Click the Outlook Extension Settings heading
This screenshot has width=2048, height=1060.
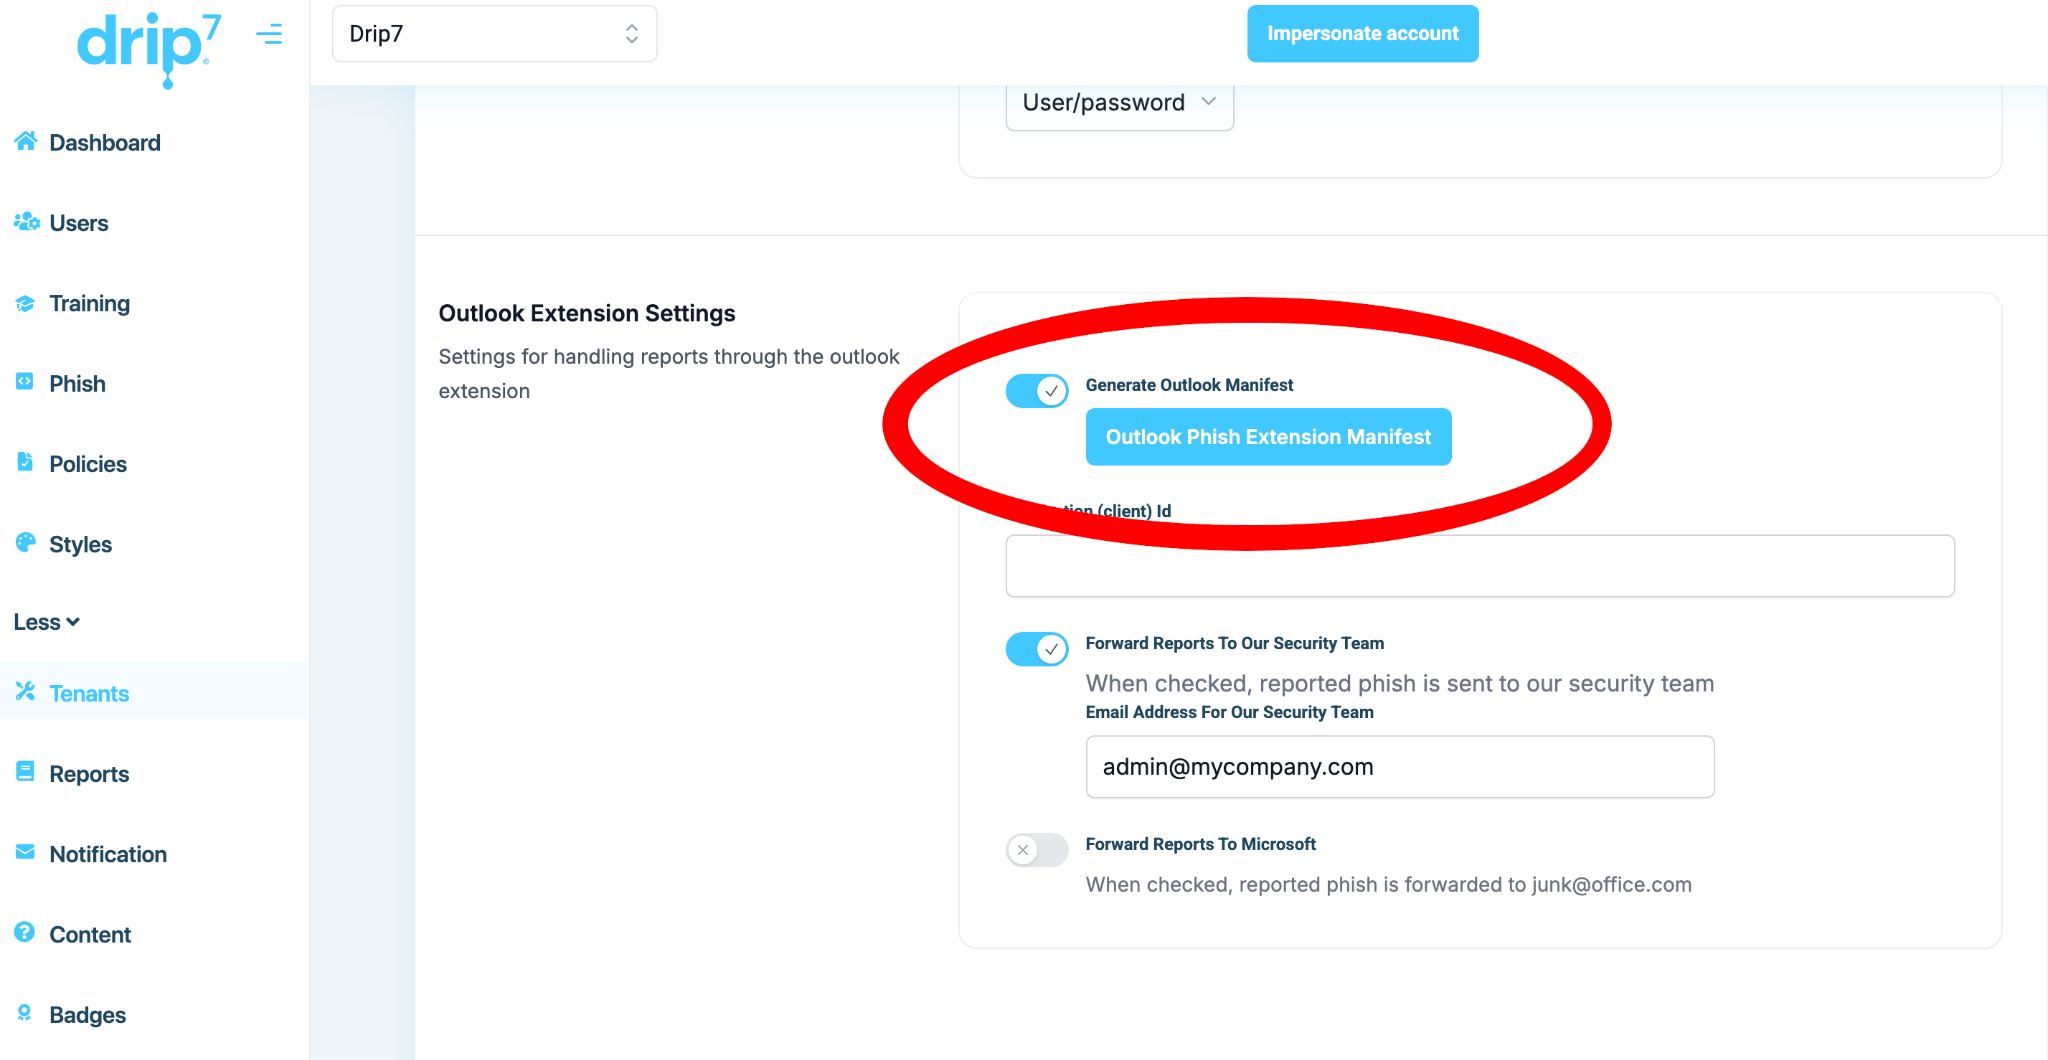[587, 314]
